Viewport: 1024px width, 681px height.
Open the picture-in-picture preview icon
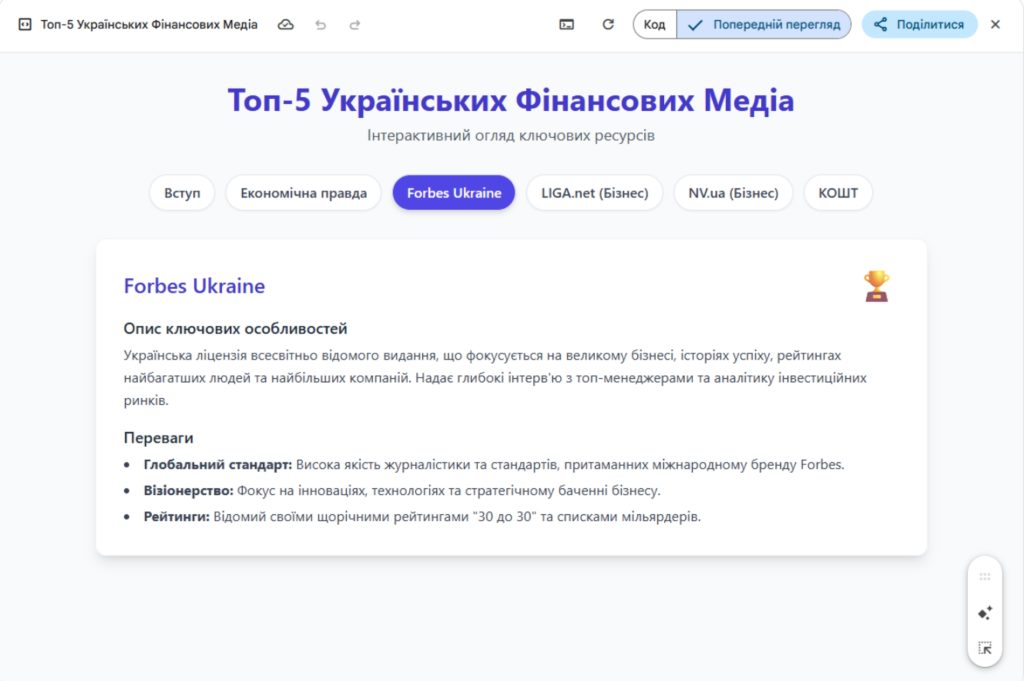point(567,23)
